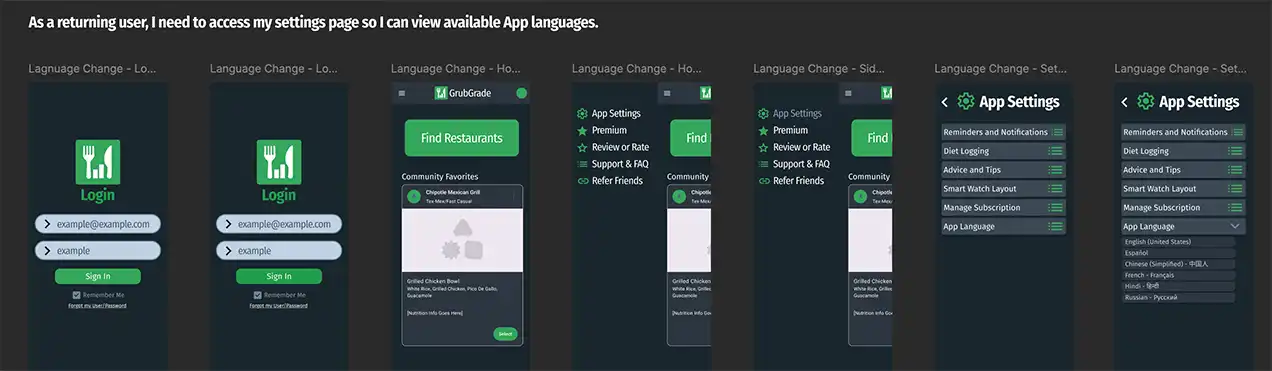Select Support & FAQ in the 'Sid...' side menu
This screenshot has width=1272, height=371.
coord(794,164)
